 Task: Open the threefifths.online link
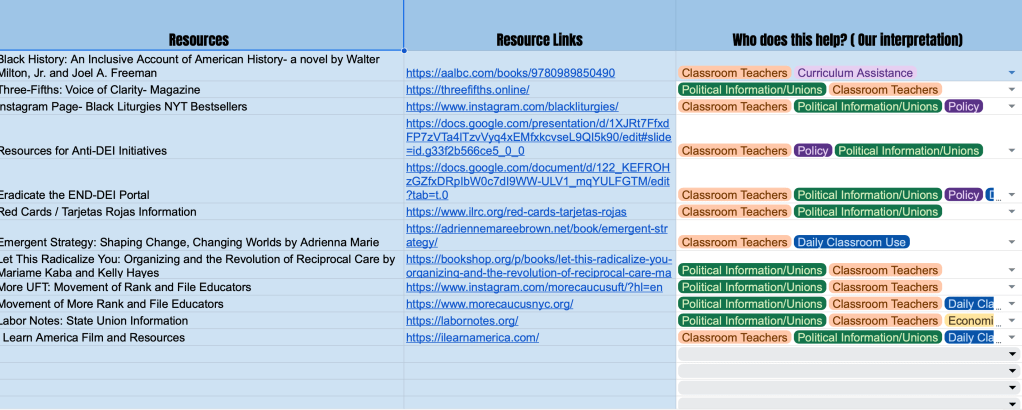click(x=467, y=90)
